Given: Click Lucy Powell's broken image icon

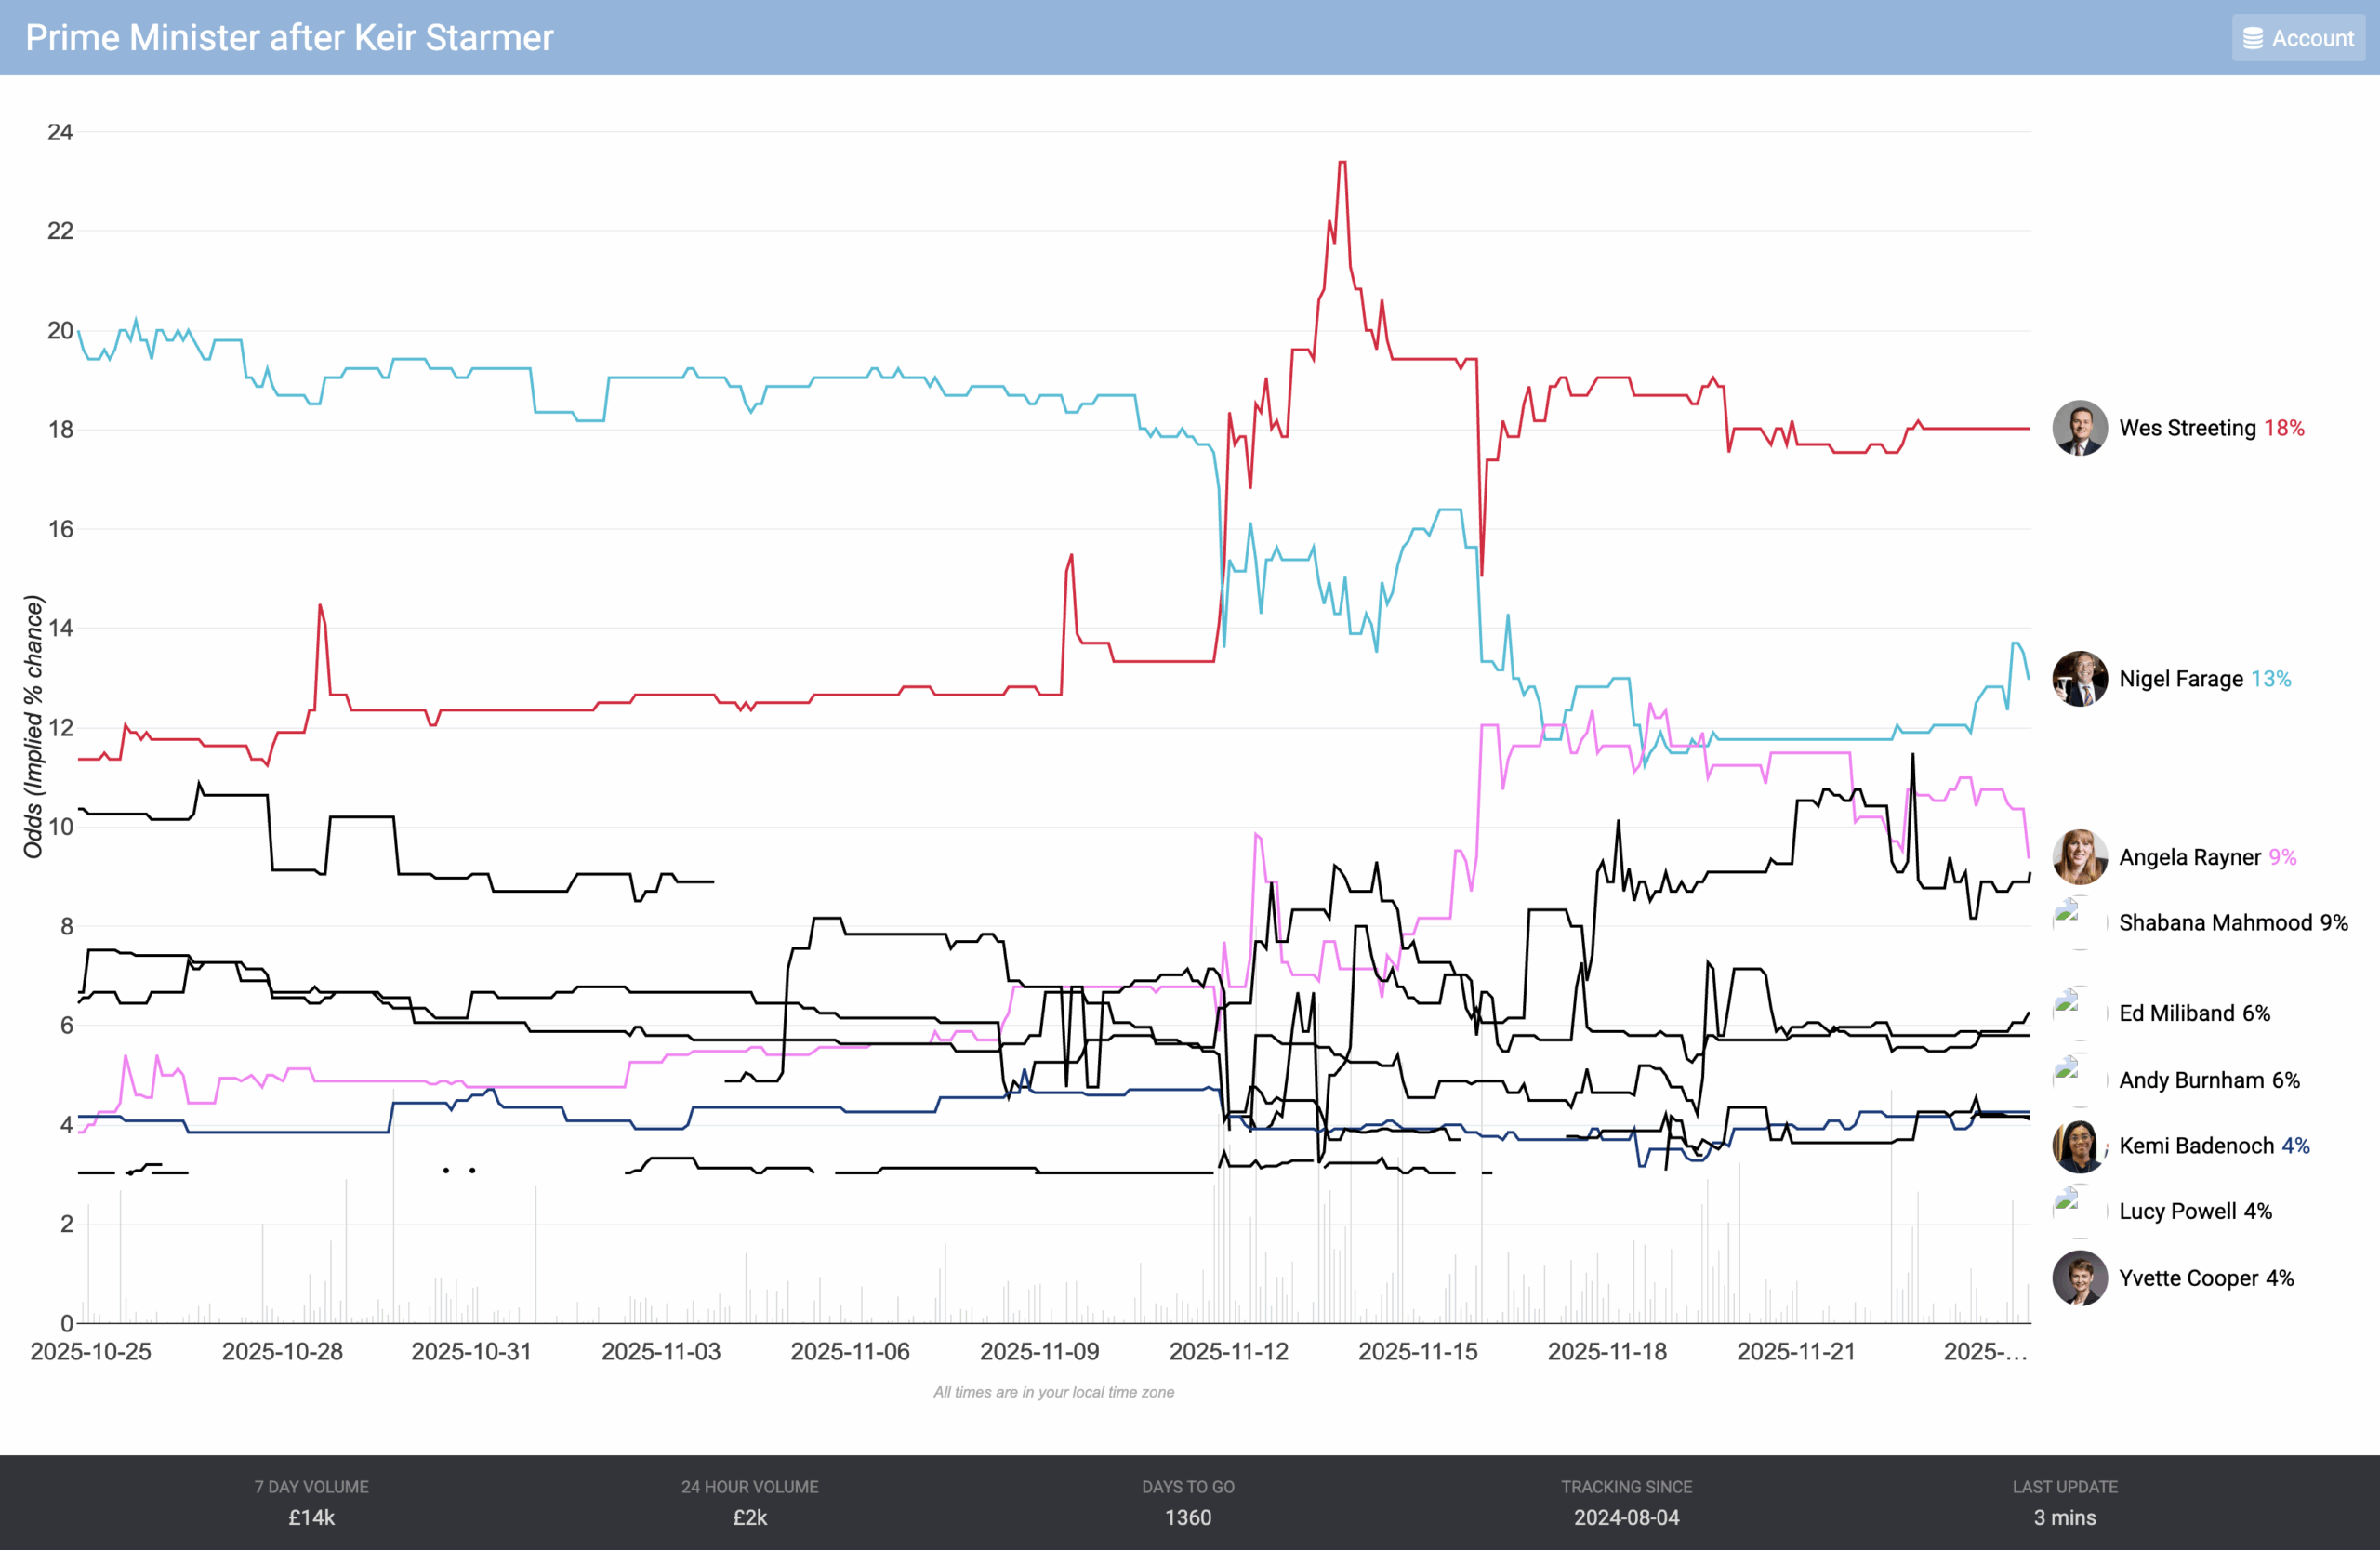Looking at the screenshot, I should coord(2067,1201).
